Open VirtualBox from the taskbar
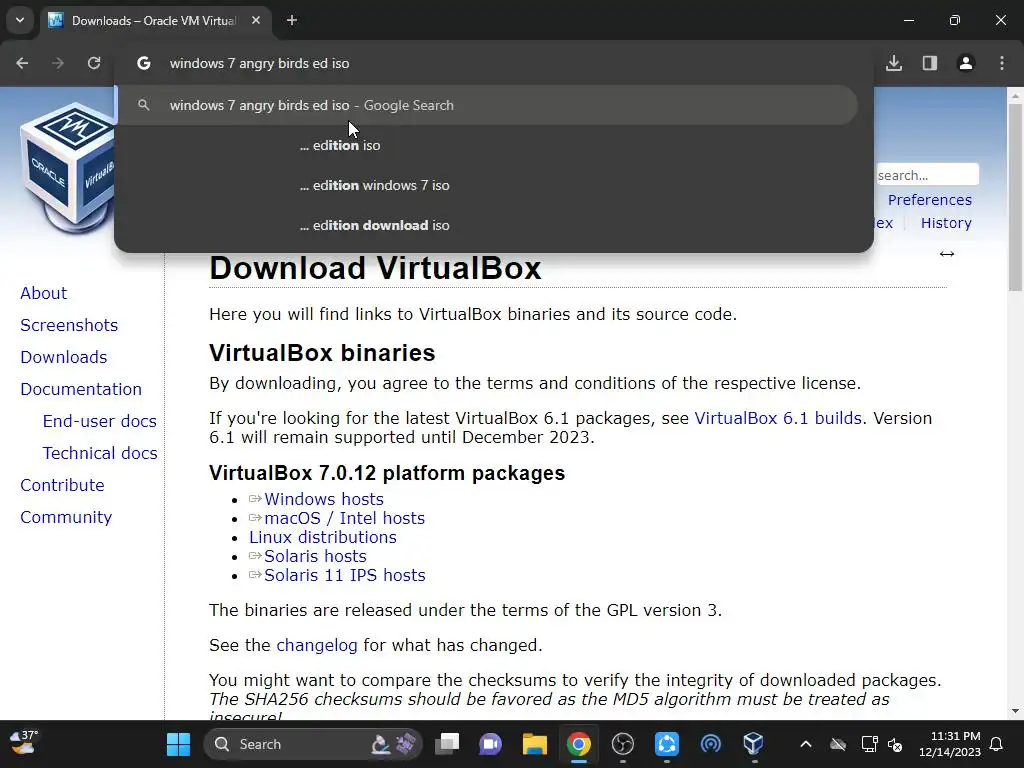The height and width of the screenshot is (768, 1024). pyautogui.click(x=754, y=744)
